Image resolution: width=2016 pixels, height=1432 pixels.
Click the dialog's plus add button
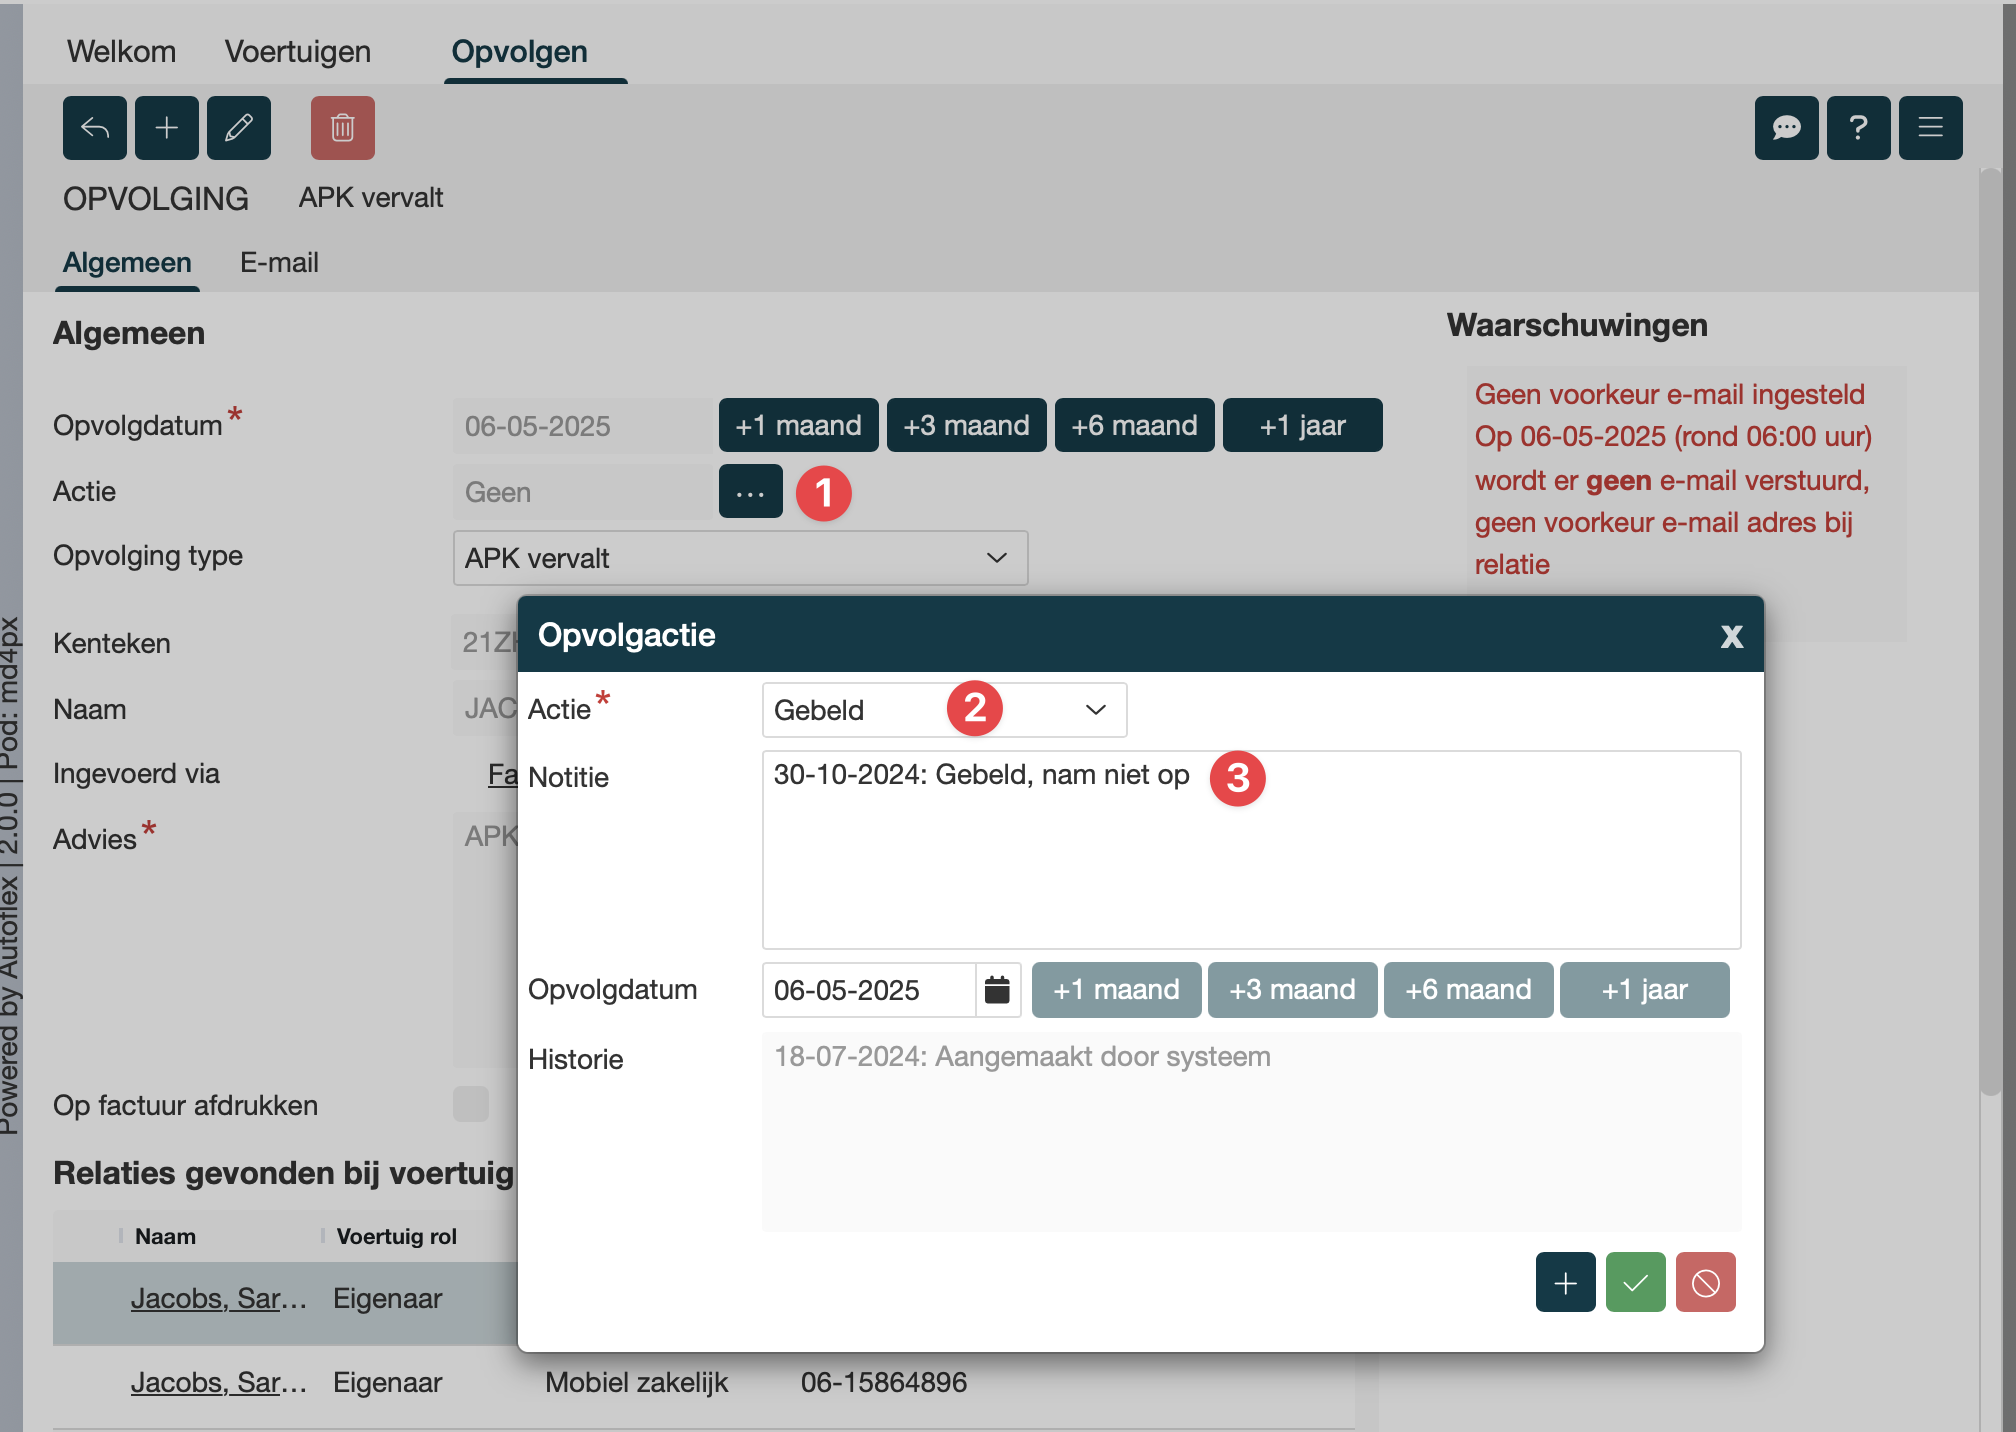coord(1565,1282)
